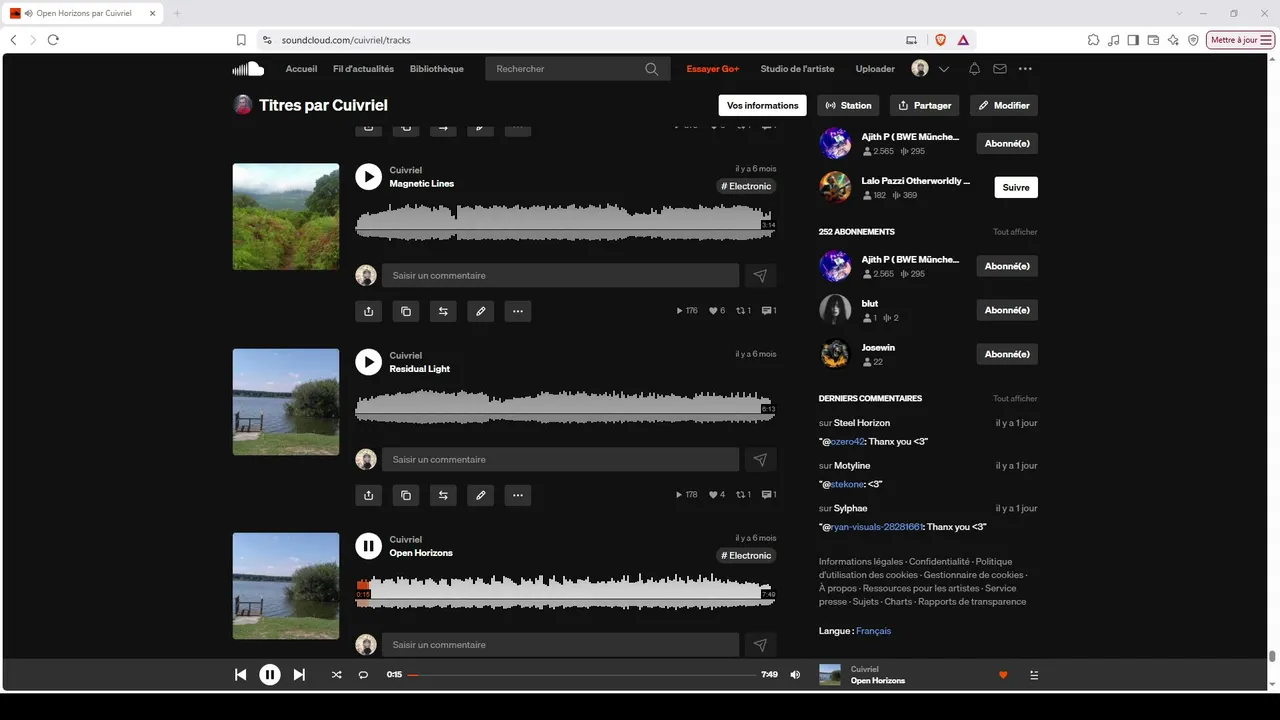Edit the Residual Light track
Screen dimensions: 1280x720
click(x=481, y=495)
